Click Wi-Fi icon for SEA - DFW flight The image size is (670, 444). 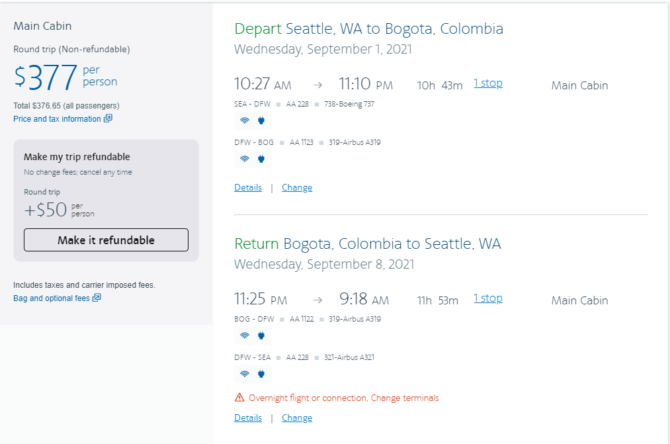pyautogui.click(x=244, y=121)
